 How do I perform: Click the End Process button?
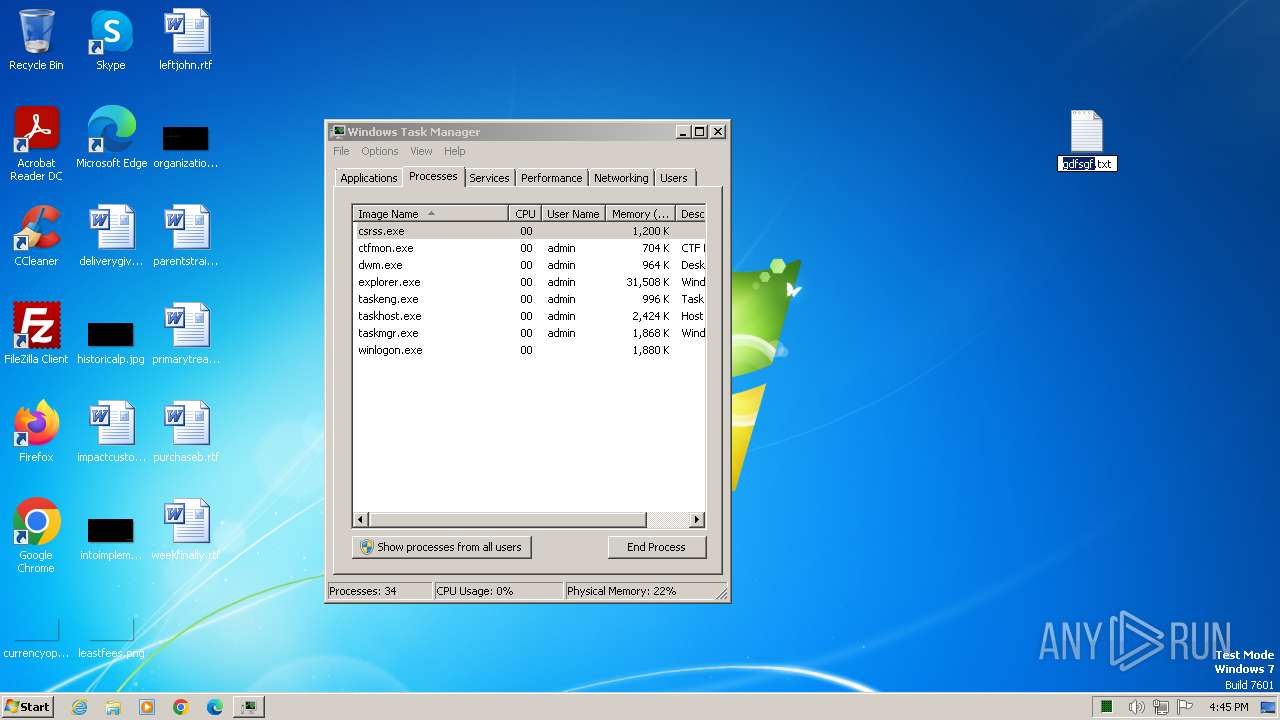pos(656,547)
